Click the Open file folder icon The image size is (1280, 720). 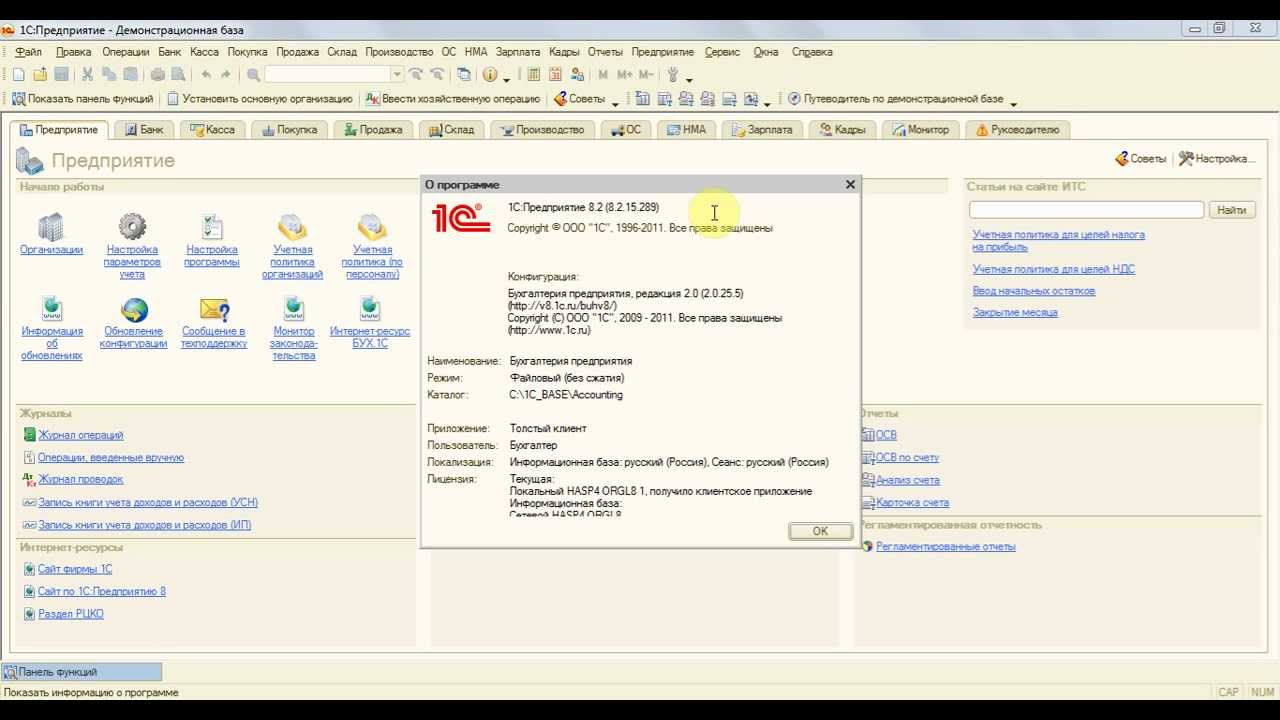(40, 75)
